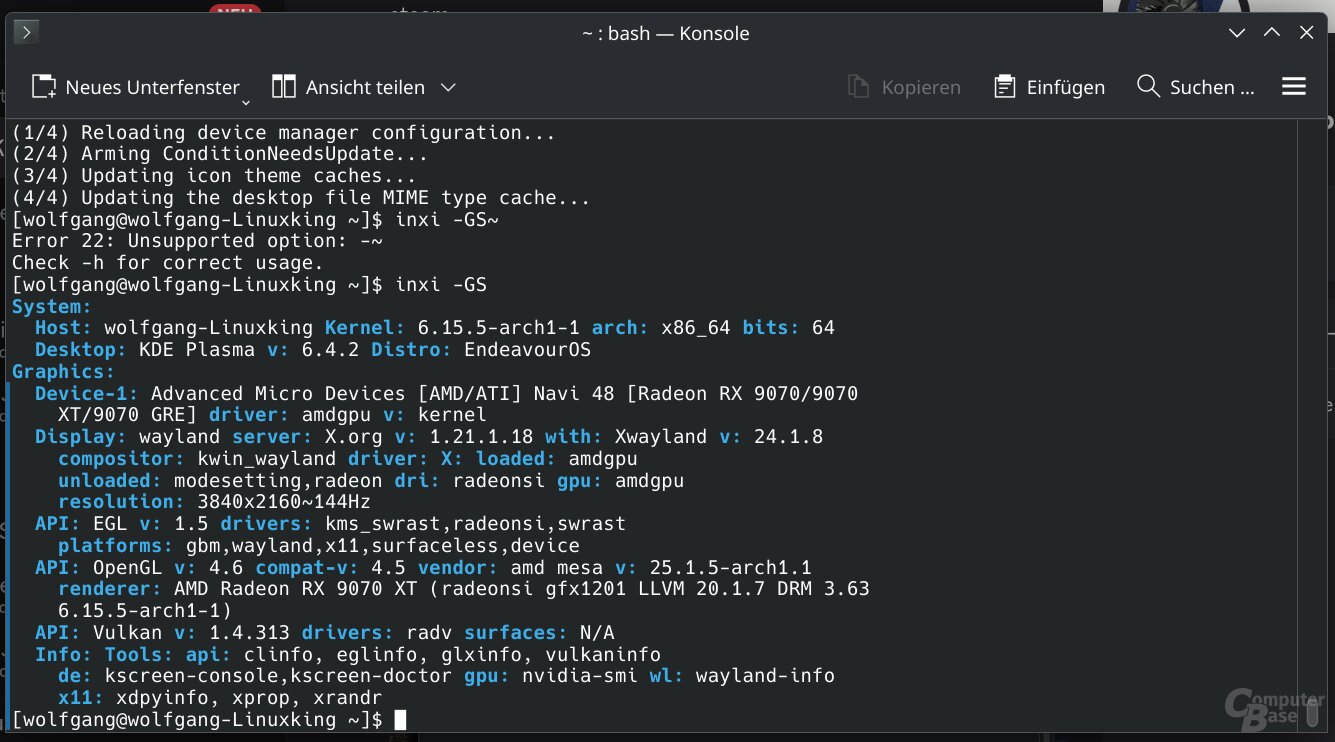Click the Konsole terminal icon in title bar
The image size is (1335, 742).
(27, 33)
